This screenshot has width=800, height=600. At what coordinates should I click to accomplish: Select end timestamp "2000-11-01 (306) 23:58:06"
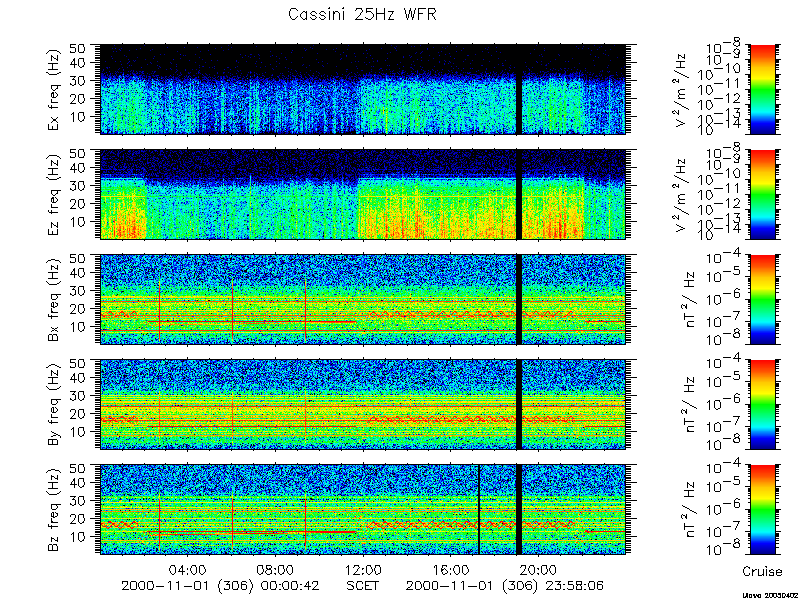[x=505, y=585]
